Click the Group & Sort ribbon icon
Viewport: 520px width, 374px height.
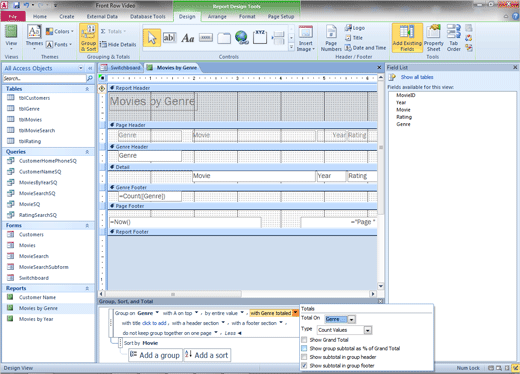click(88, 38)
